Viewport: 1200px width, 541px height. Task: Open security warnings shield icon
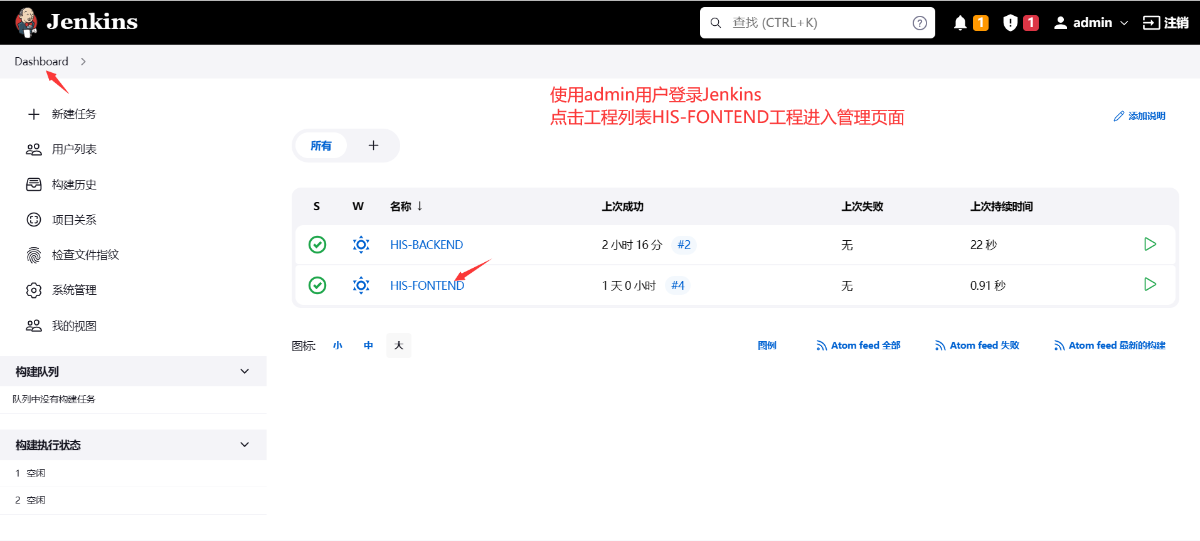point(1010,23)
